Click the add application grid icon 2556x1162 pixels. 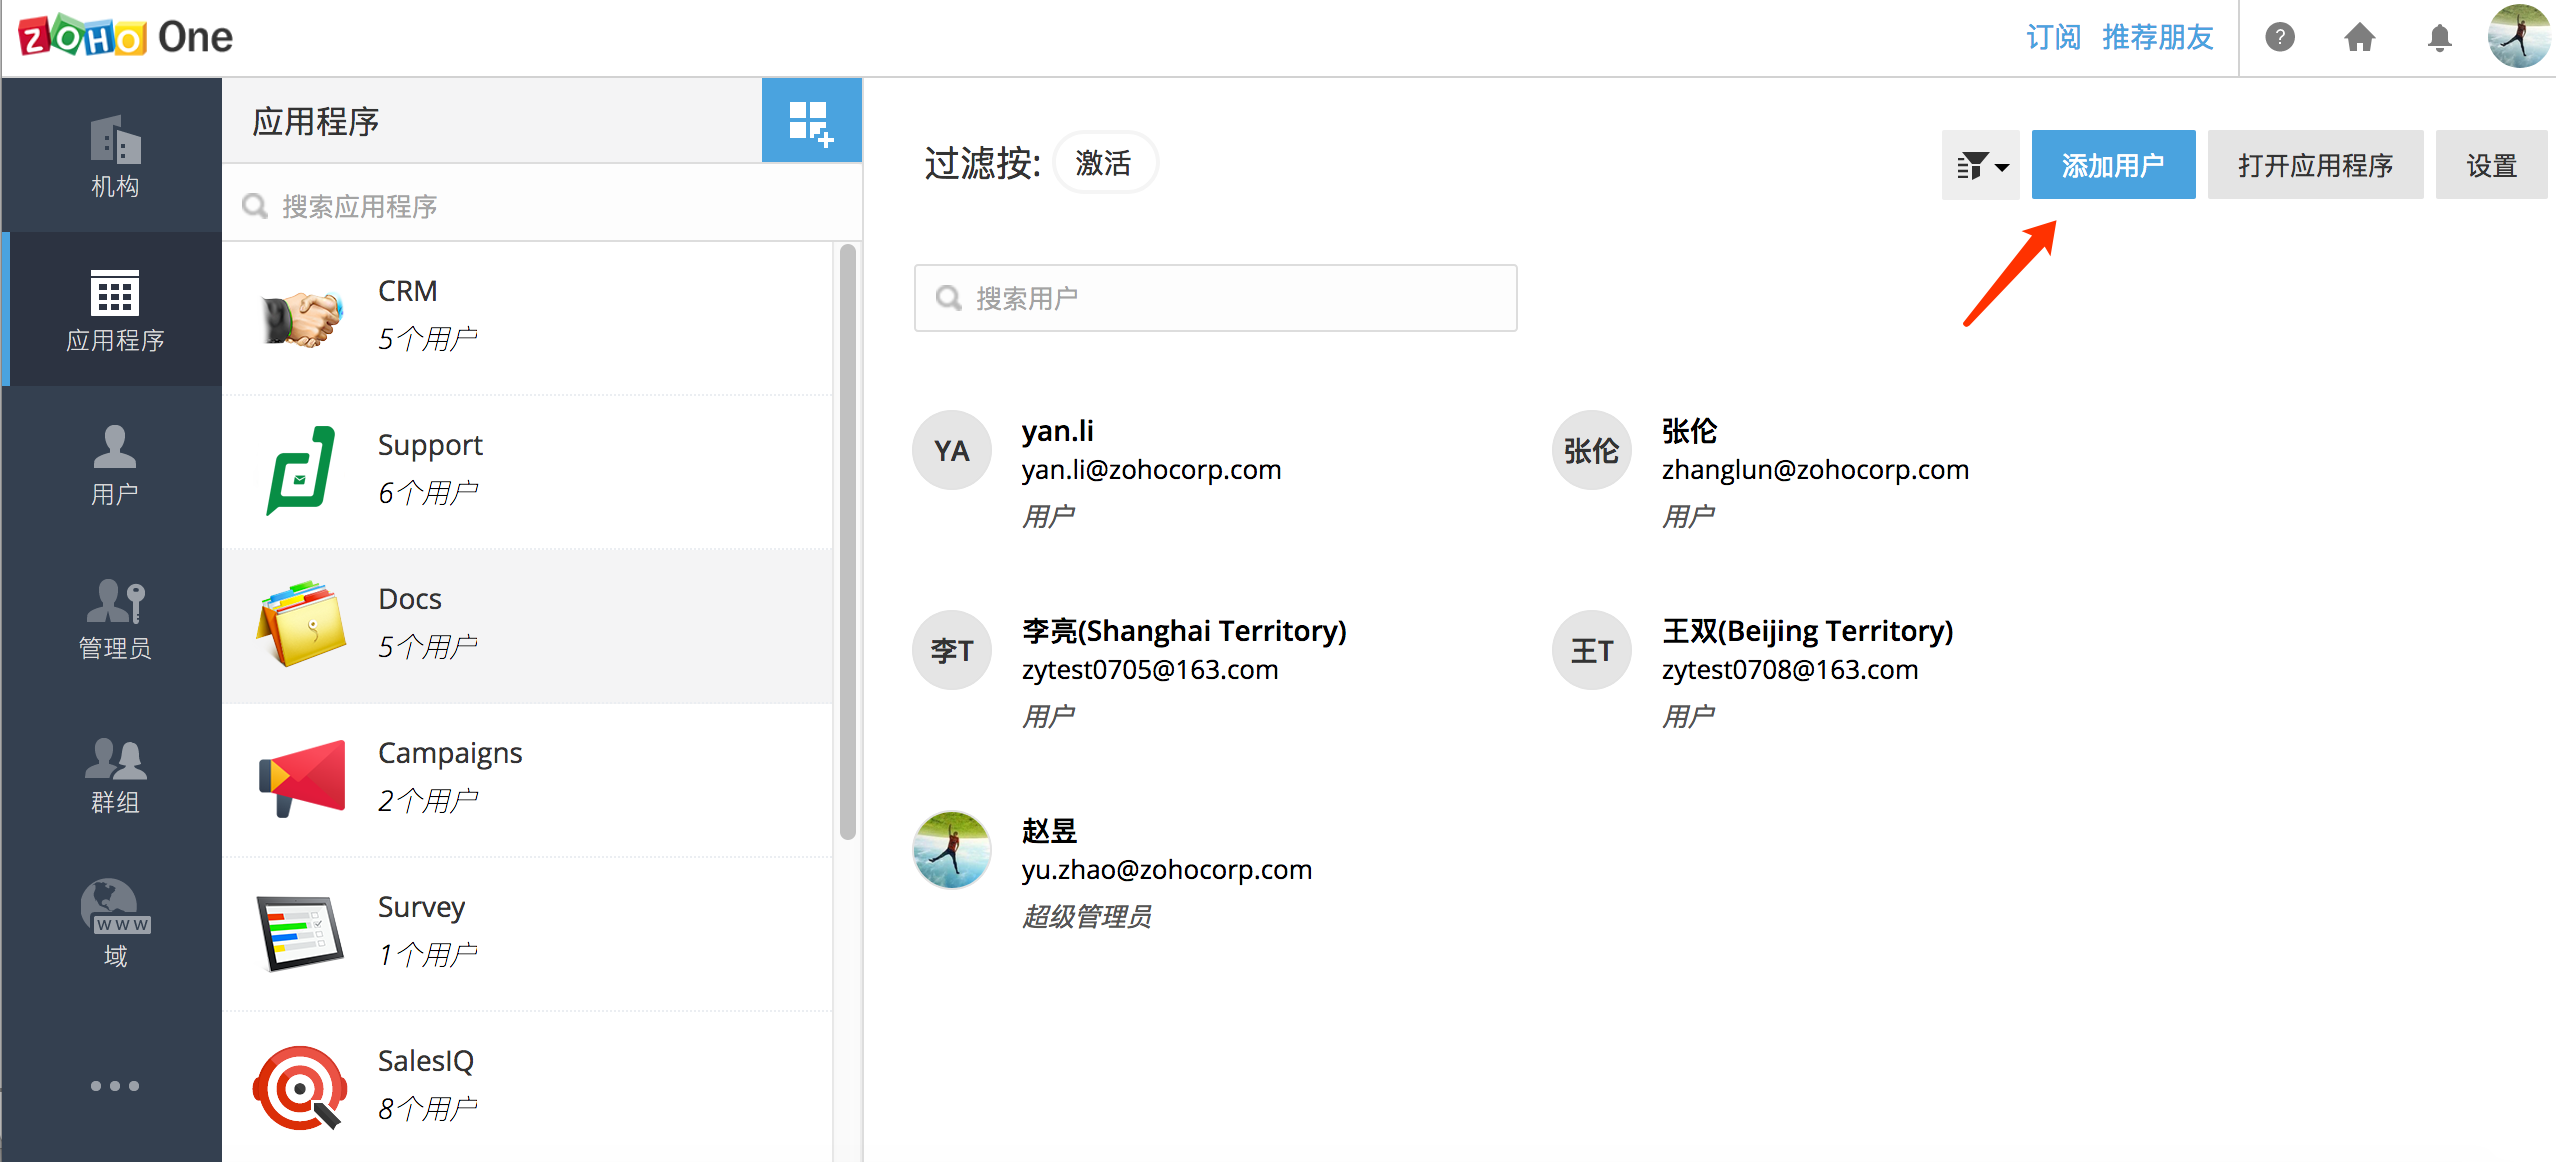(x=810, y=122)
